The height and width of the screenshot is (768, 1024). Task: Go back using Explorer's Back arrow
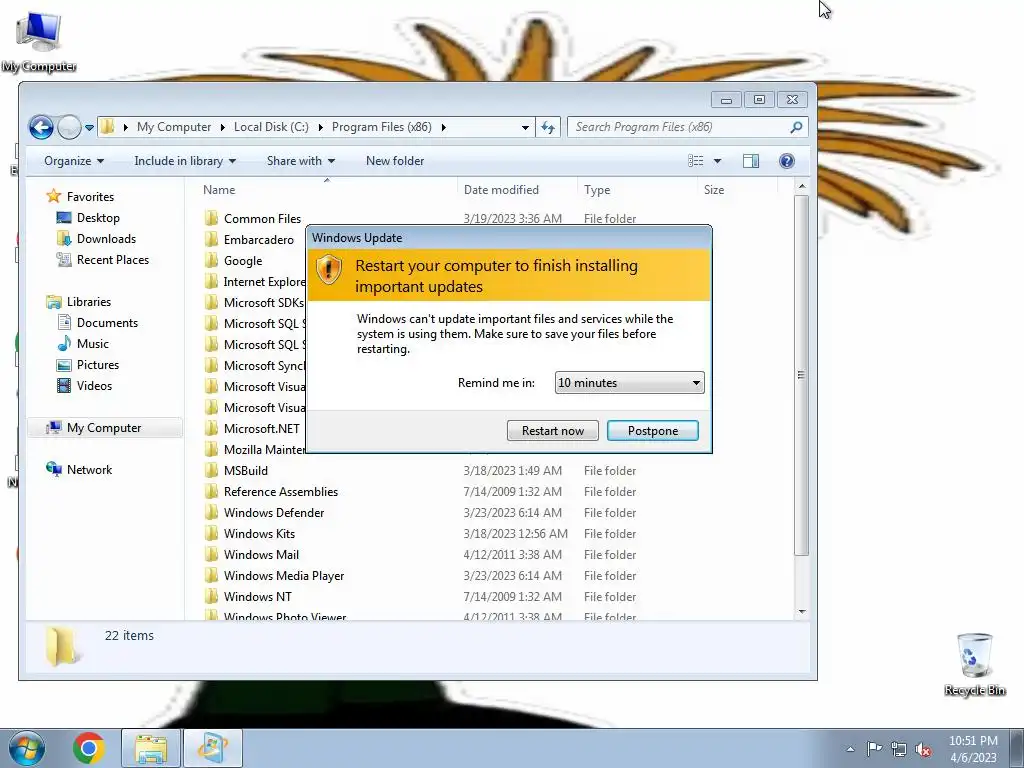(41, 127)
